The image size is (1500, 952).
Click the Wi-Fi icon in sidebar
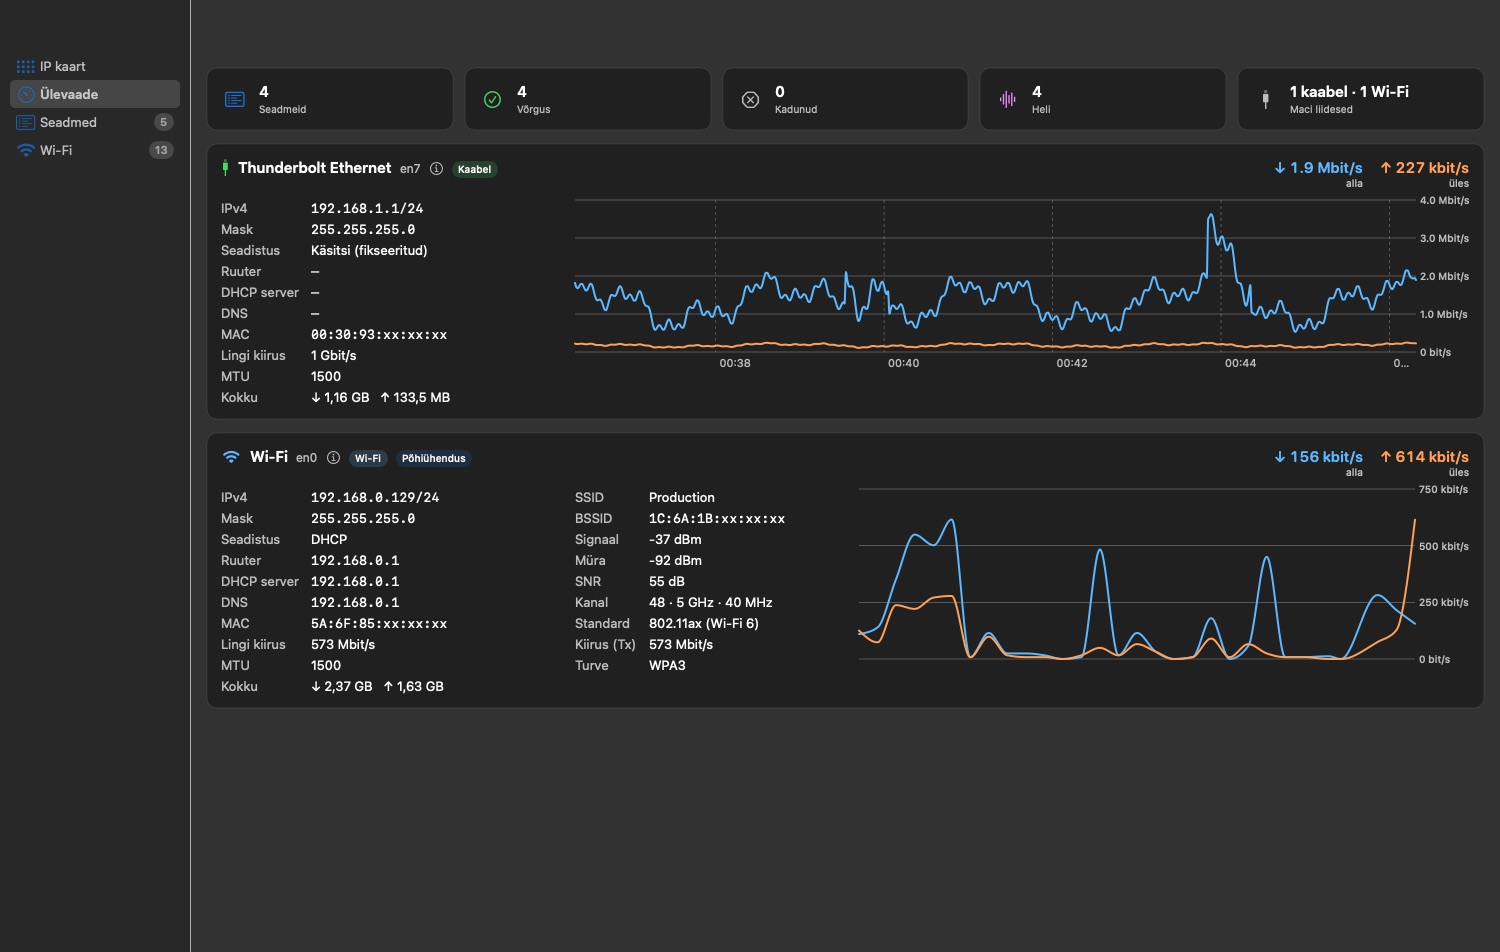[x=26, y=150]
